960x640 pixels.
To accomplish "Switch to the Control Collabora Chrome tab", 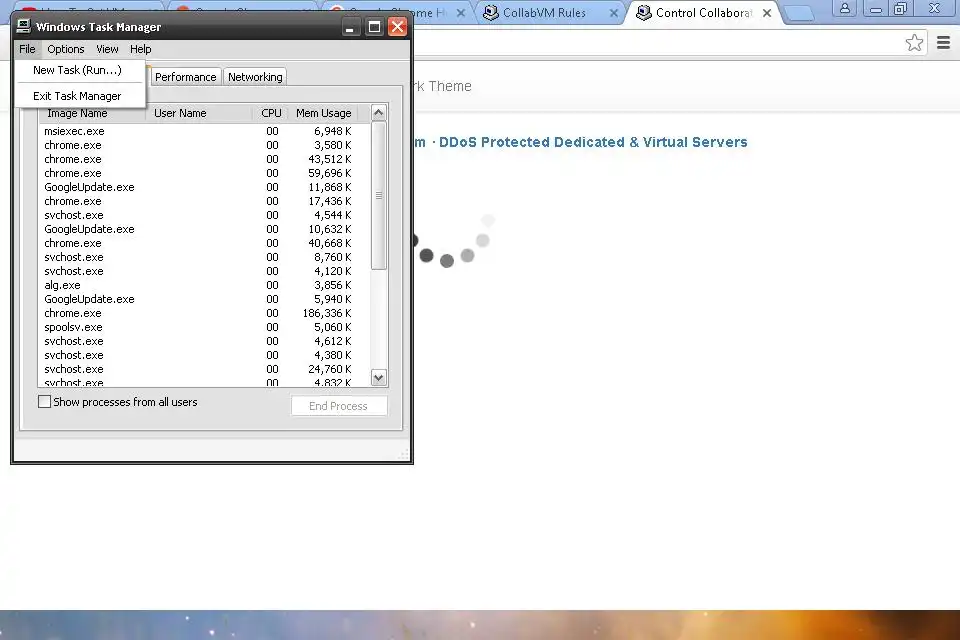I will [703, 13].
